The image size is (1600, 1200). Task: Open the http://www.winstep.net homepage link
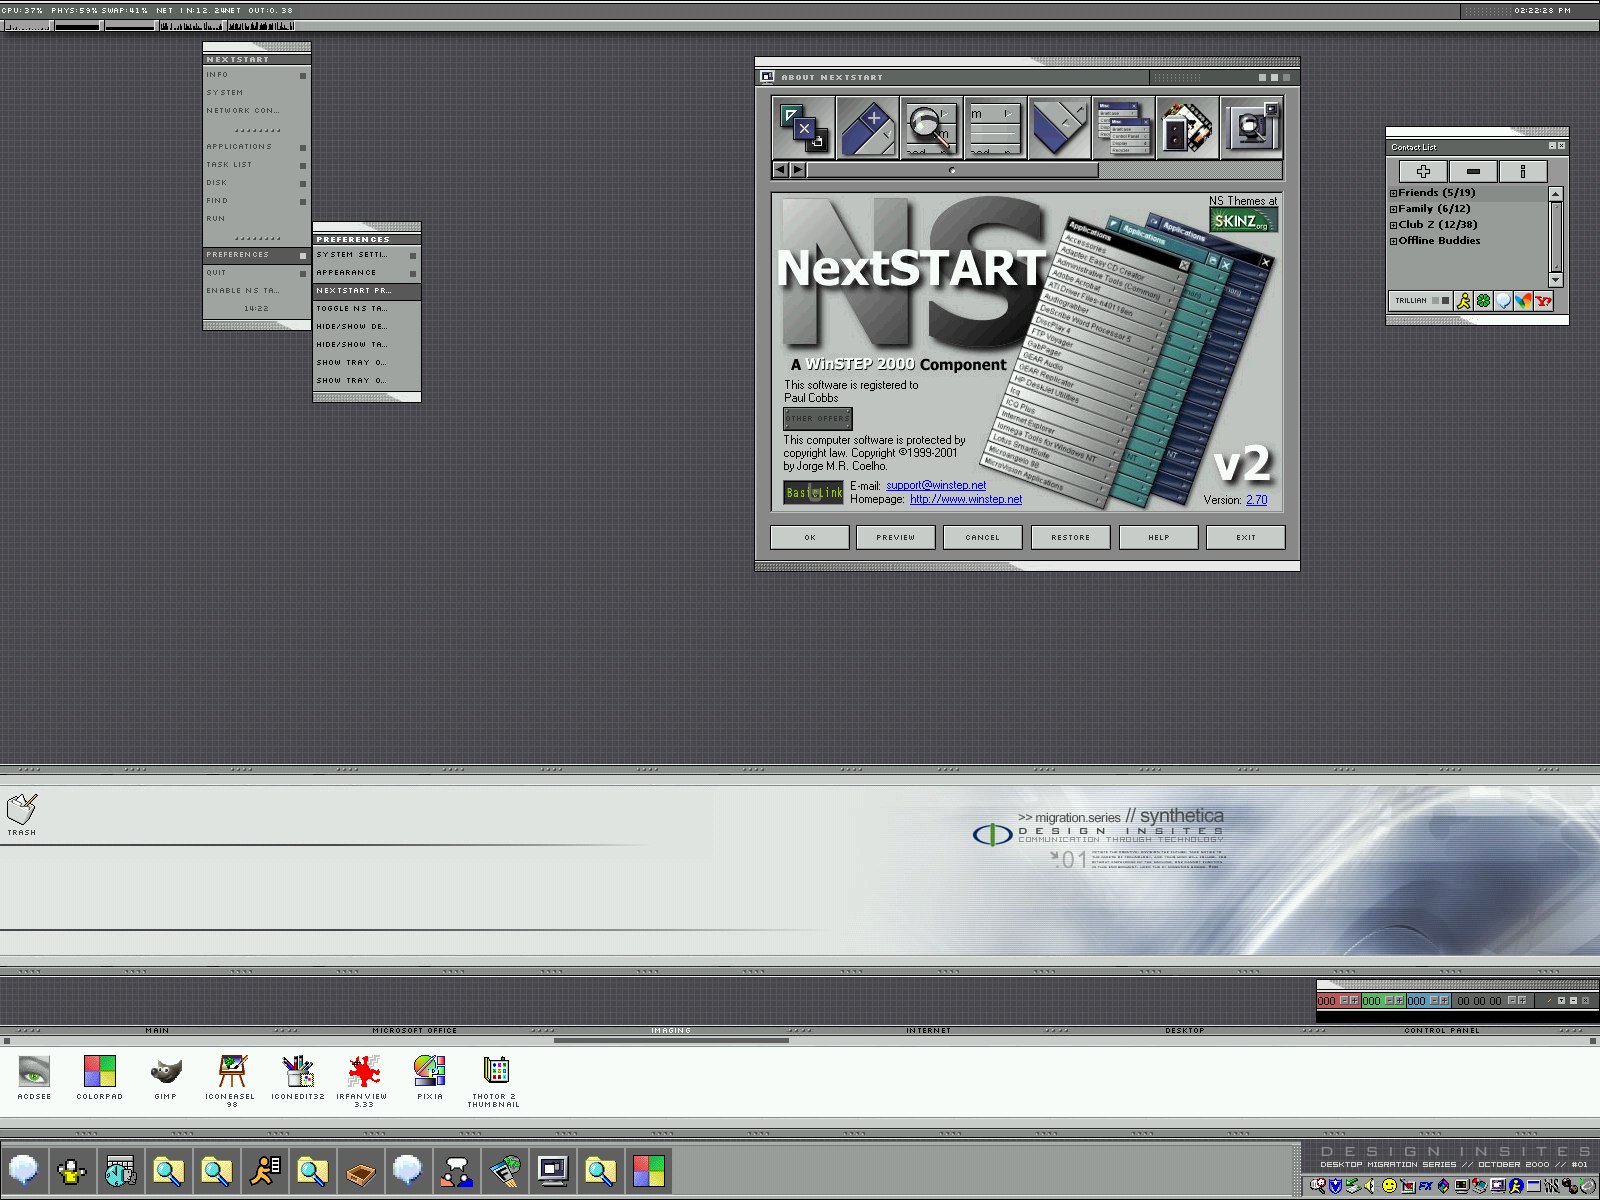click(966, 499)
